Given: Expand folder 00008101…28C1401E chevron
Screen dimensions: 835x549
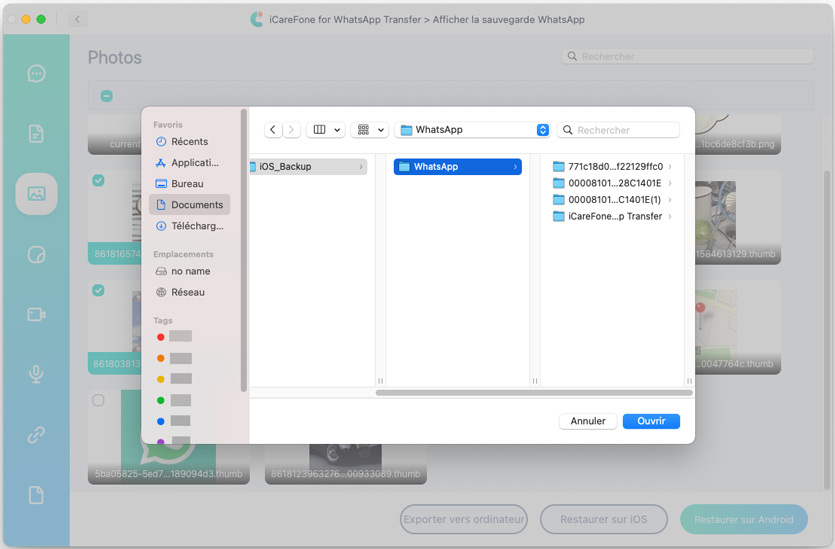Looking at the screenshot, I should (670, 183).
